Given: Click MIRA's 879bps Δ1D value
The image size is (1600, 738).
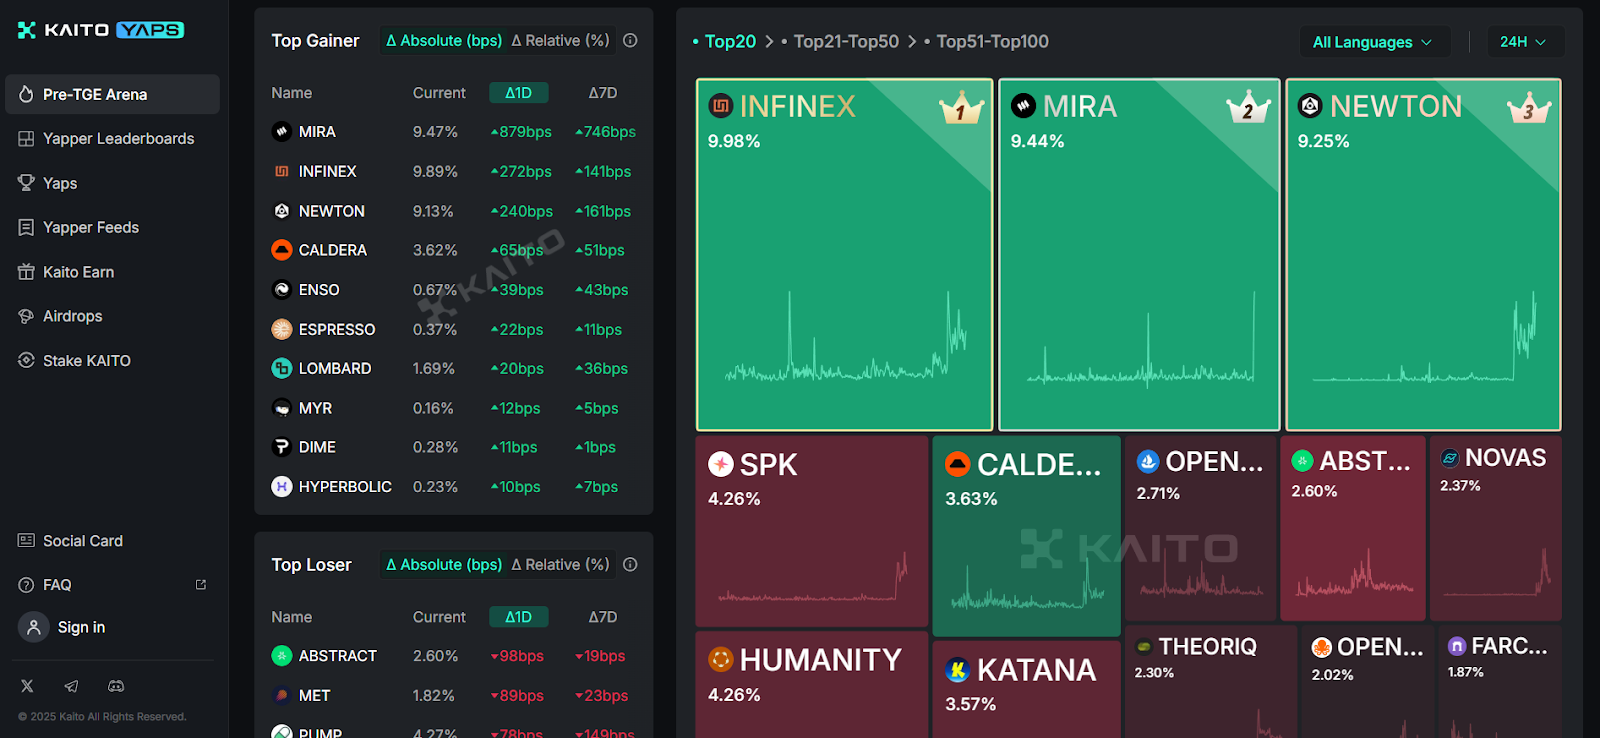Looking at the screenshot, I should [521, 132].
